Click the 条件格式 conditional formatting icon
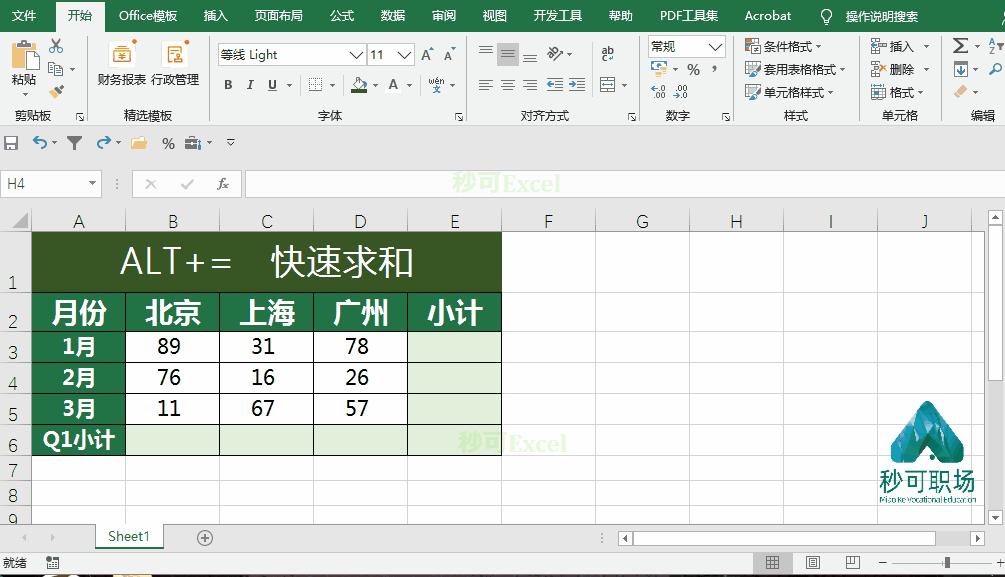 753,46
